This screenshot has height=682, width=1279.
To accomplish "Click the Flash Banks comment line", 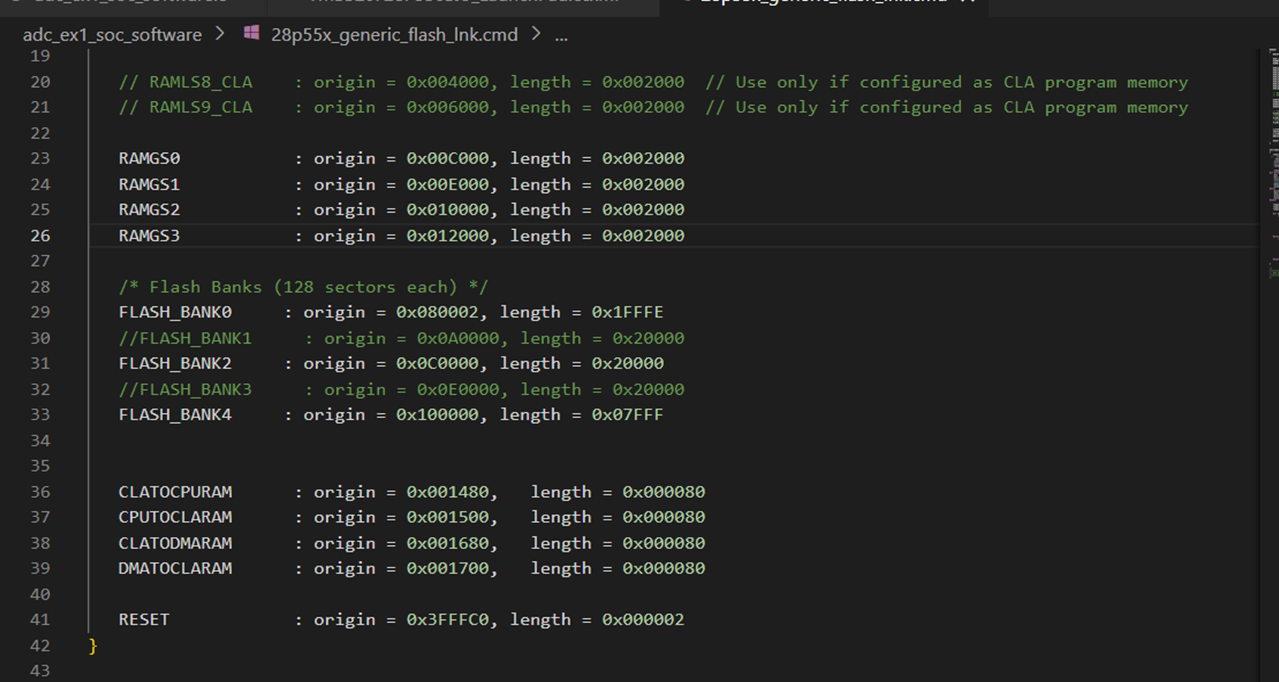I will point(303,287).
